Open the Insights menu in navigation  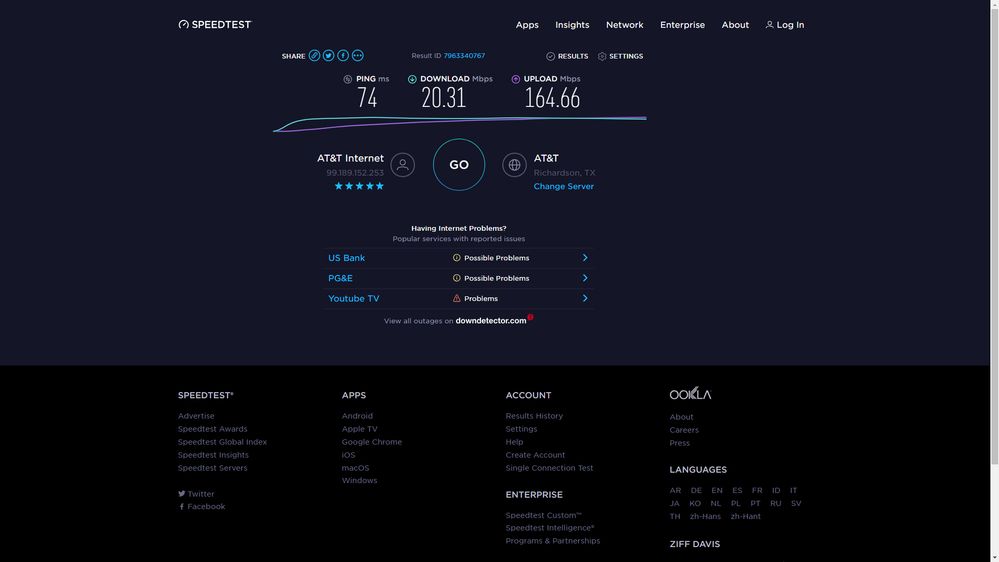572,25
